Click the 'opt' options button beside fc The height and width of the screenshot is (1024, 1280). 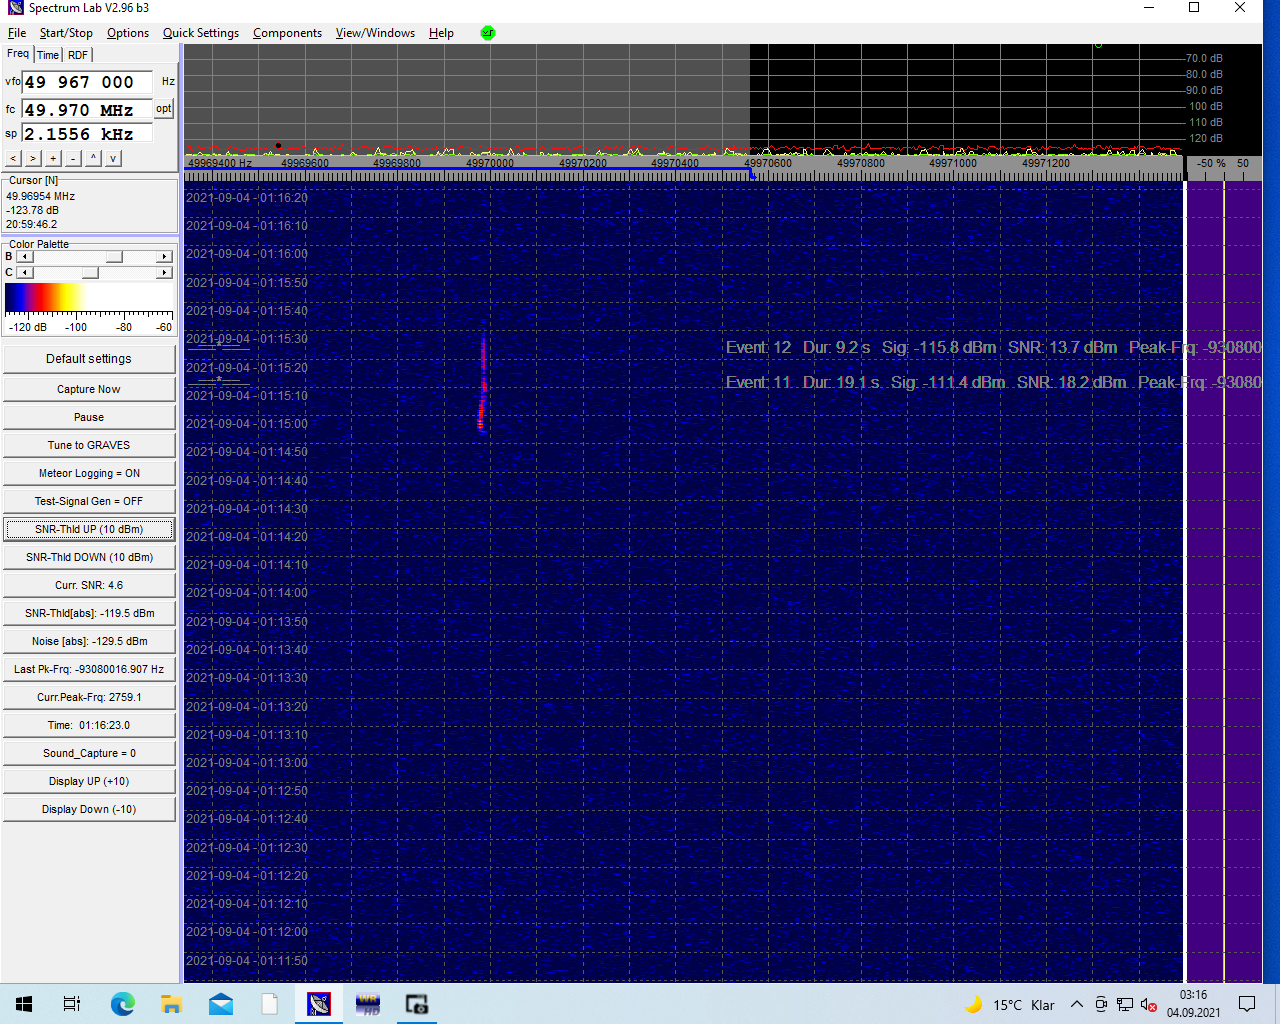(x=164, y=109)
